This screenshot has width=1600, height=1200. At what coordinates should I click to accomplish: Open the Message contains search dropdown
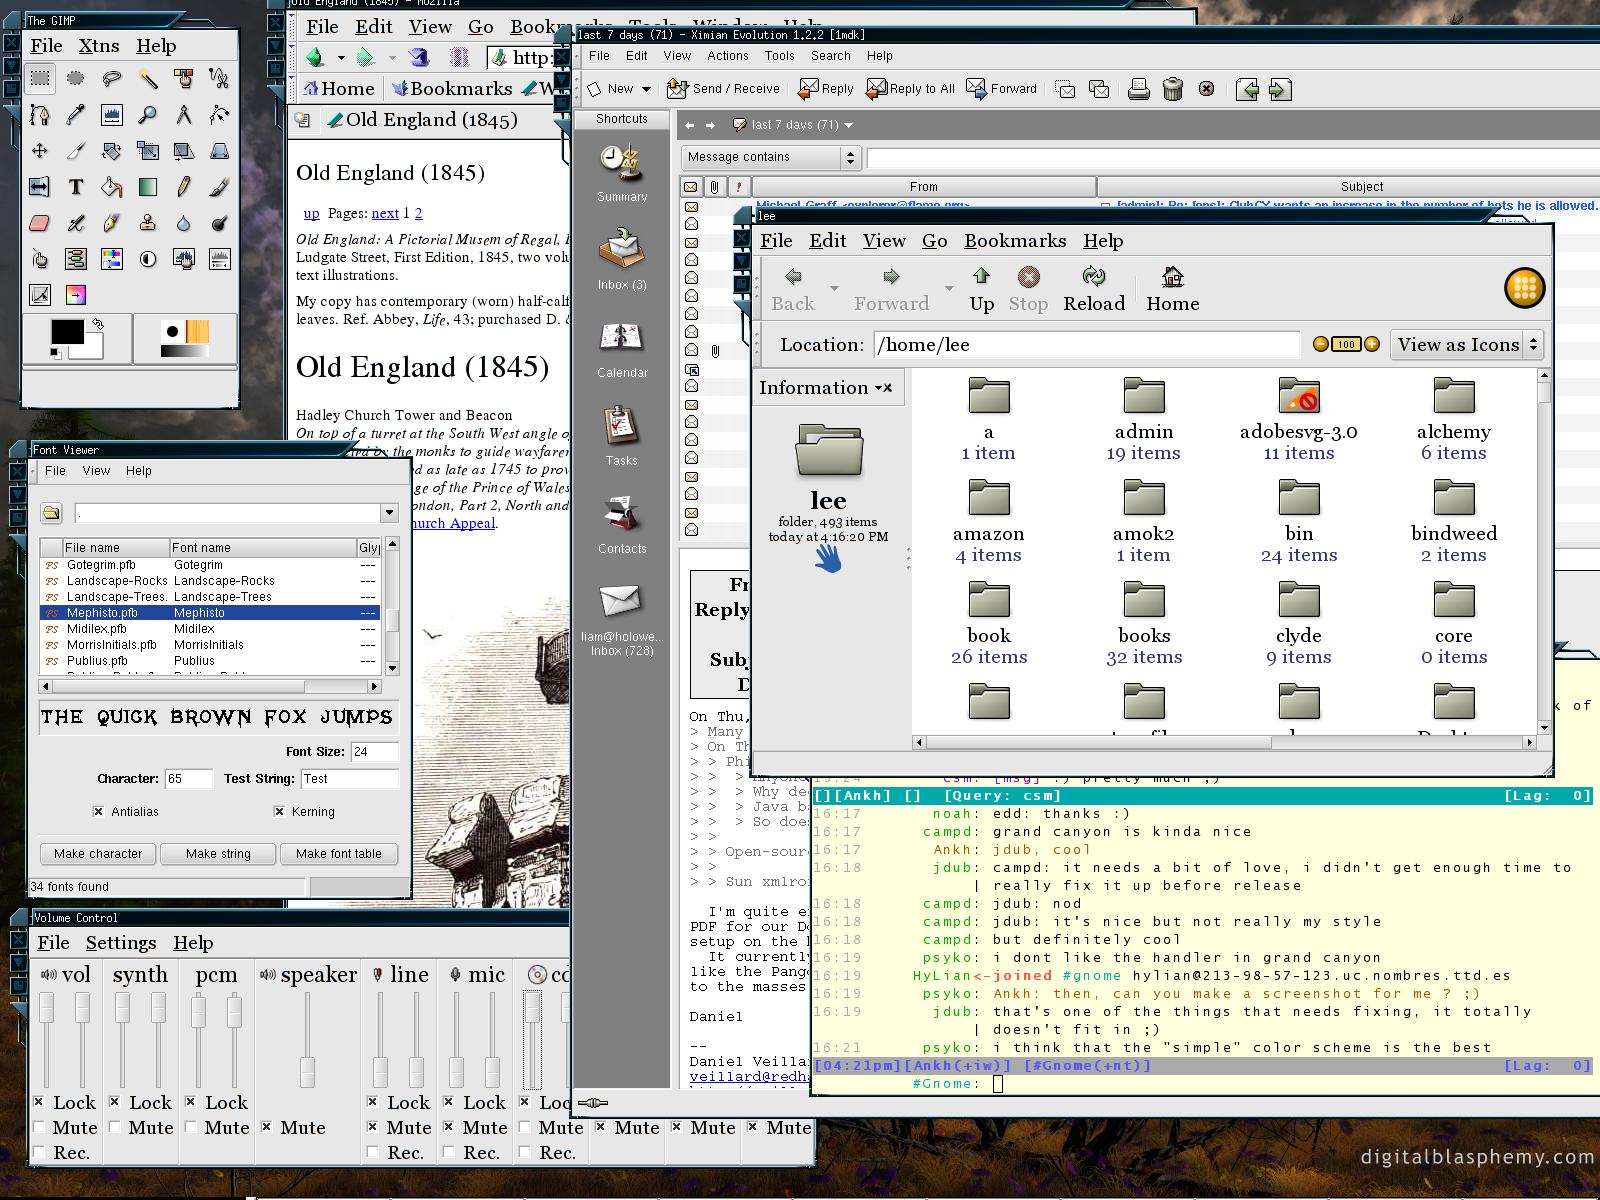click(771, 157)
